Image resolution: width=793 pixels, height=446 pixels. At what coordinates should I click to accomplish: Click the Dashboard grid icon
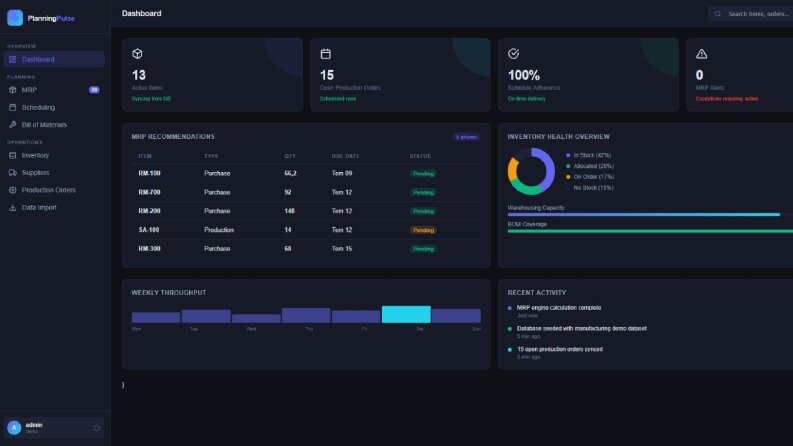13,59
